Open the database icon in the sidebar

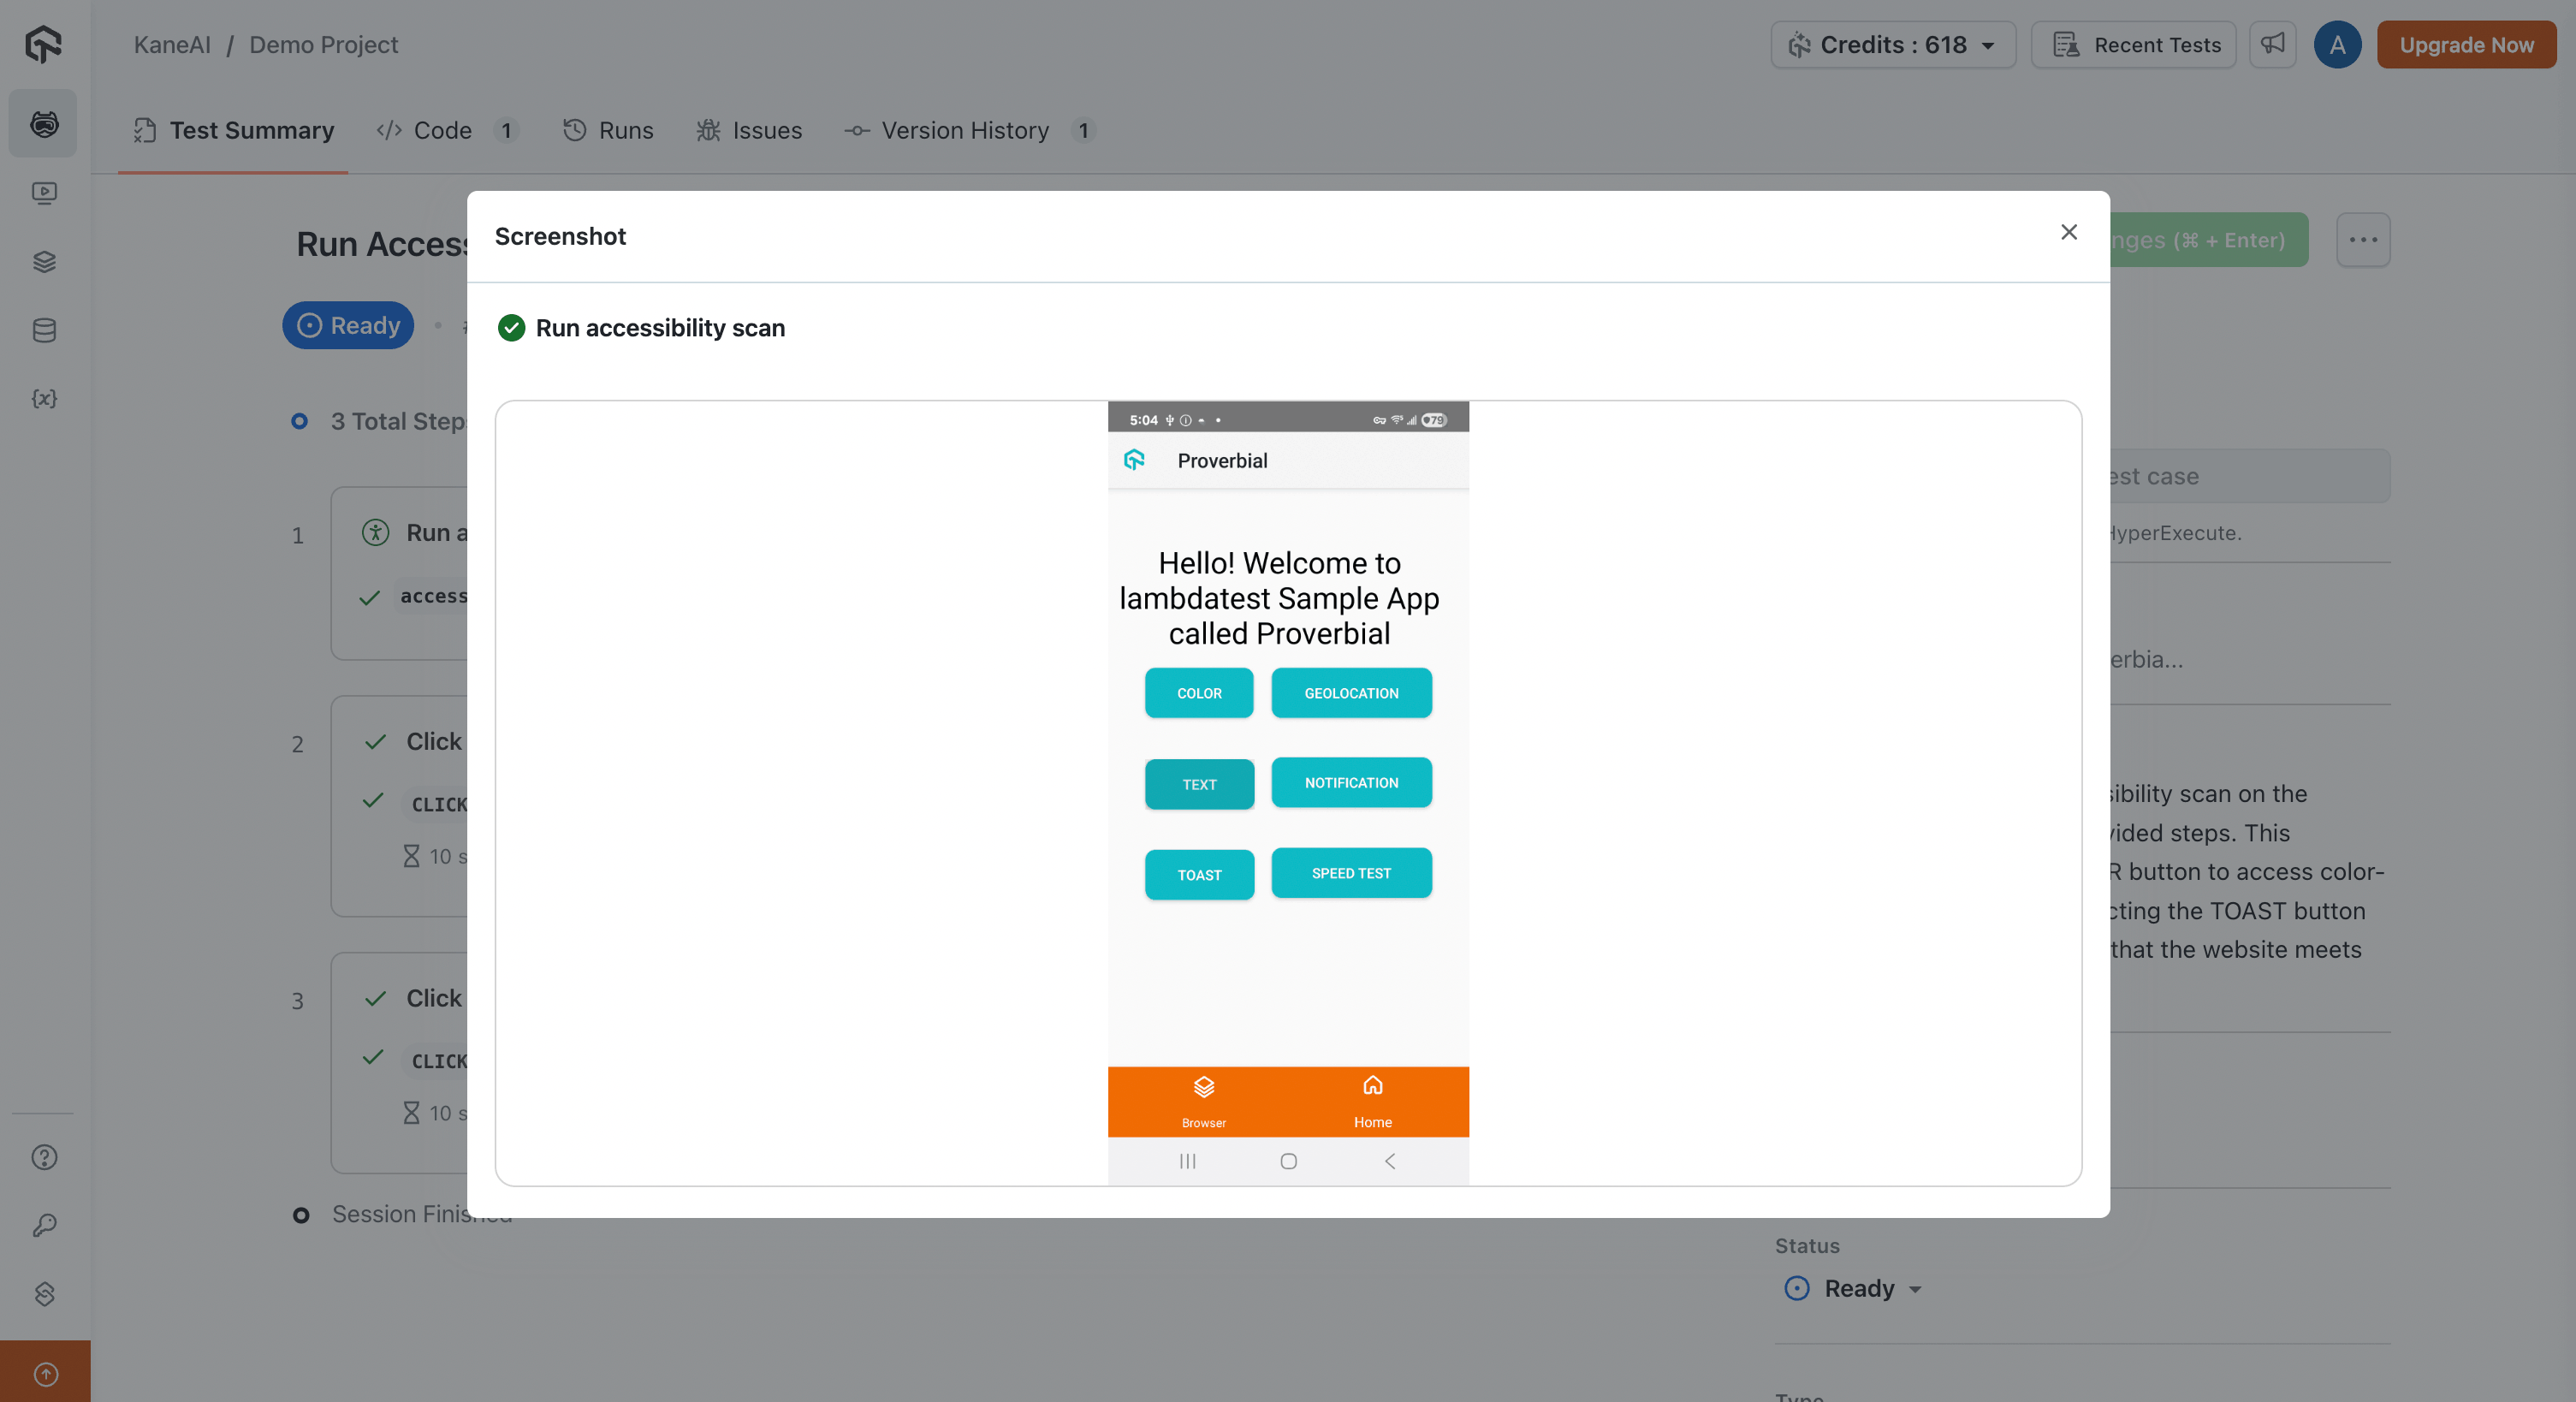tap(44, 330)
